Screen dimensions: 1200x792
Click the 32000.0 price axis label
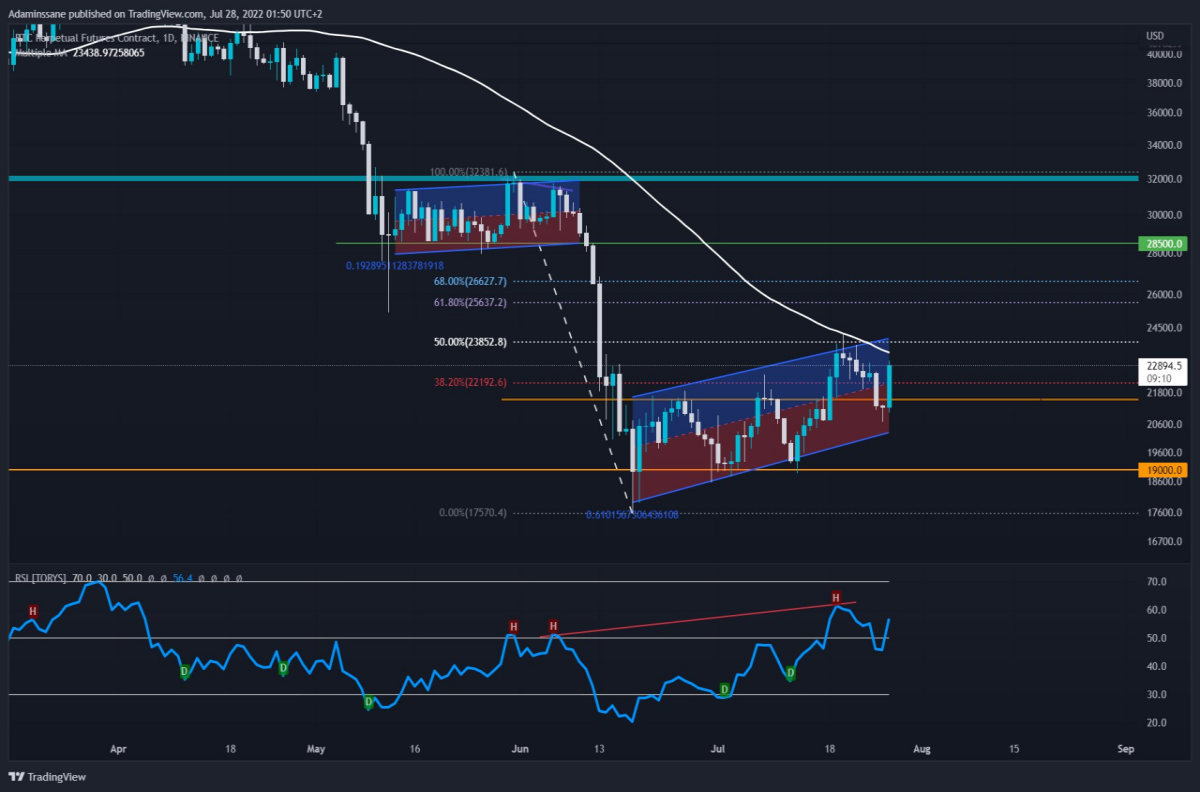pos(1164,179)
